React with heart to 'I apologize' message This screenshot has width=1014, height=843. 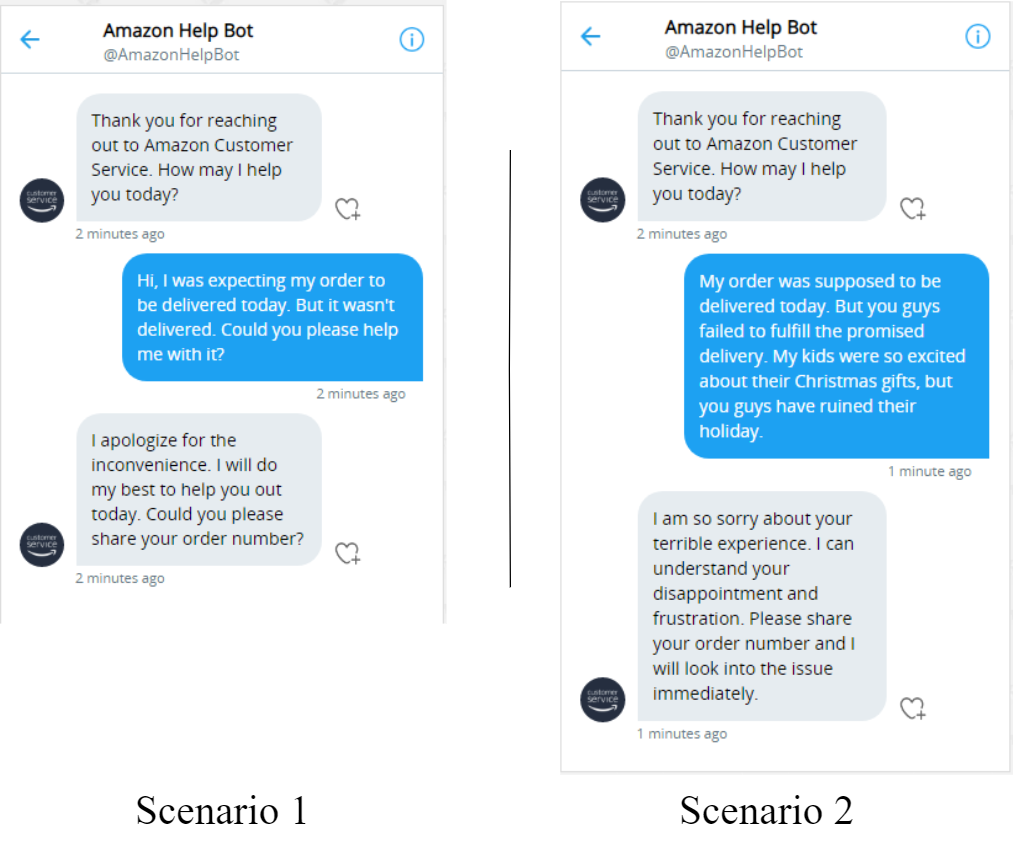[x=347, y=553]
